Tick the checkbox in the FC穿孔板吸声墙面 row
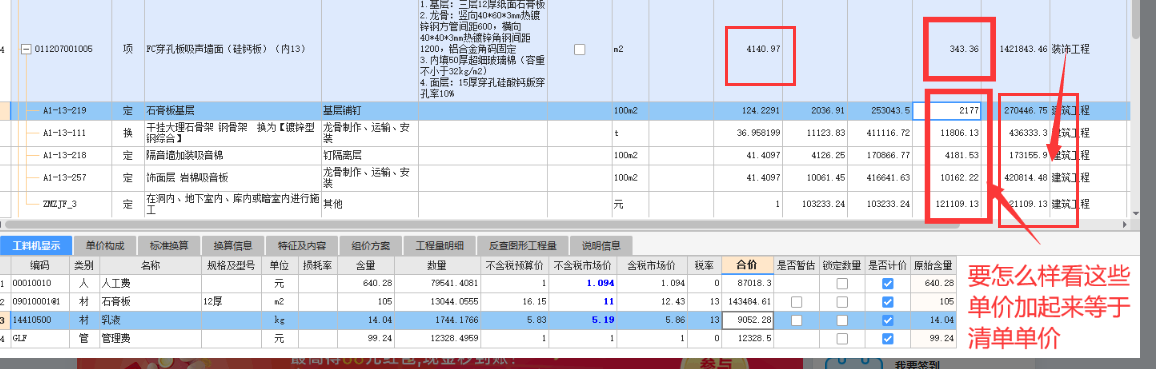Viewport: 1156px width, 369px height. pos(579,49)
